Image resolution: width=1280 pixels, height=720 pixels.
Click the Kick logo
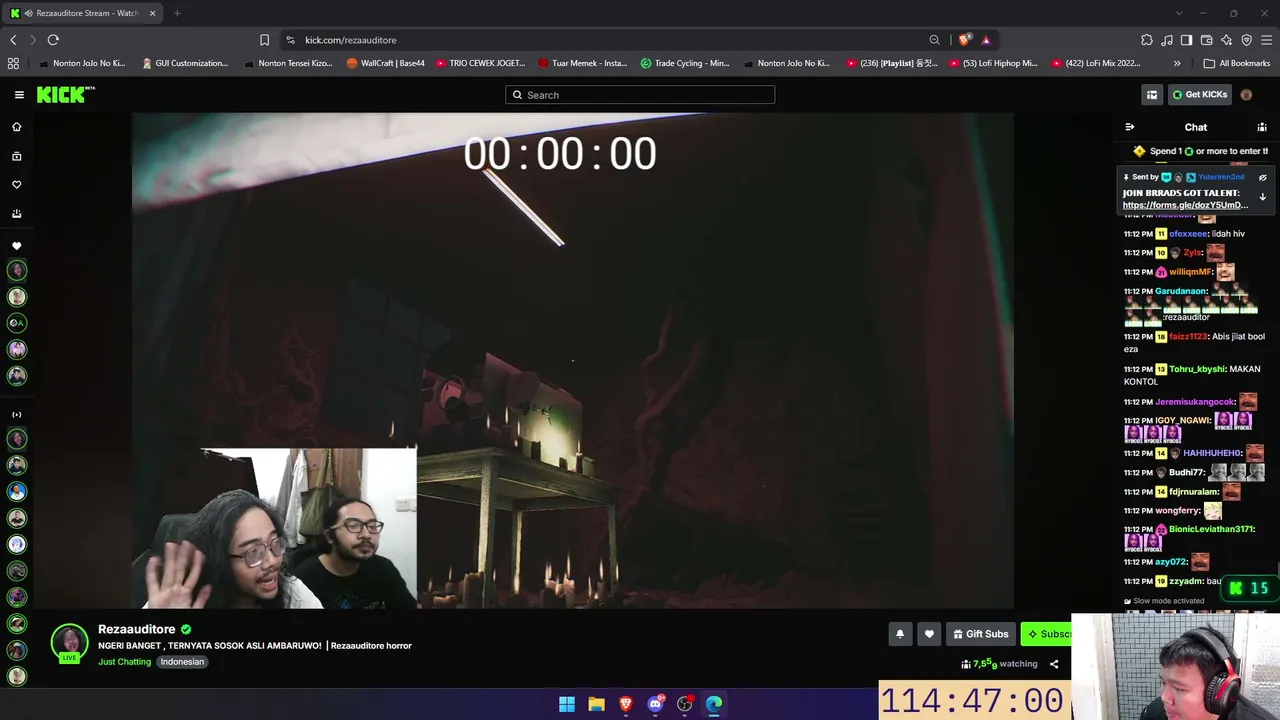66,94
